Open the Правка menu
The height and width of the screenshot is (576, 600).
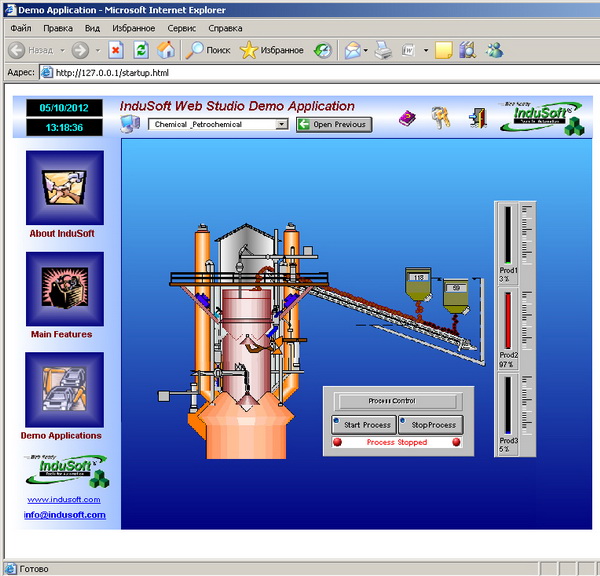point(58,28)
